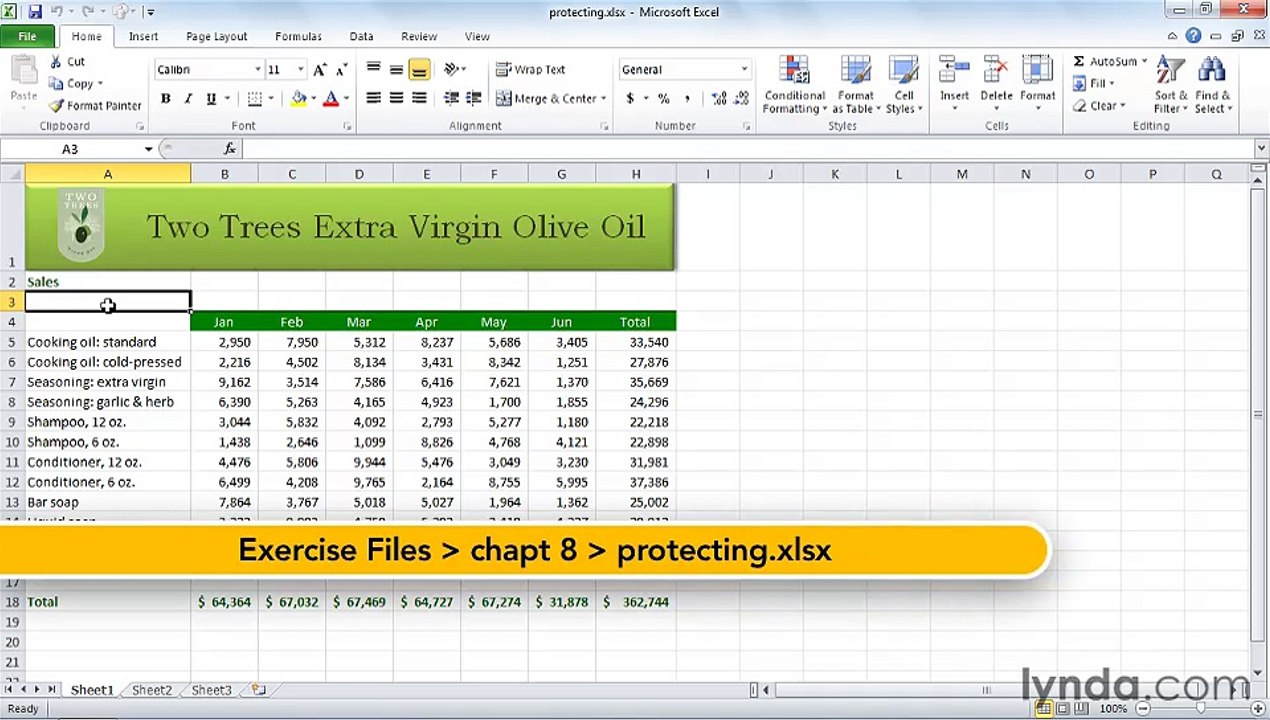Increase font size with Grow Font icon
Screen dimensions: 1270x720
click(x=320, y=70)
